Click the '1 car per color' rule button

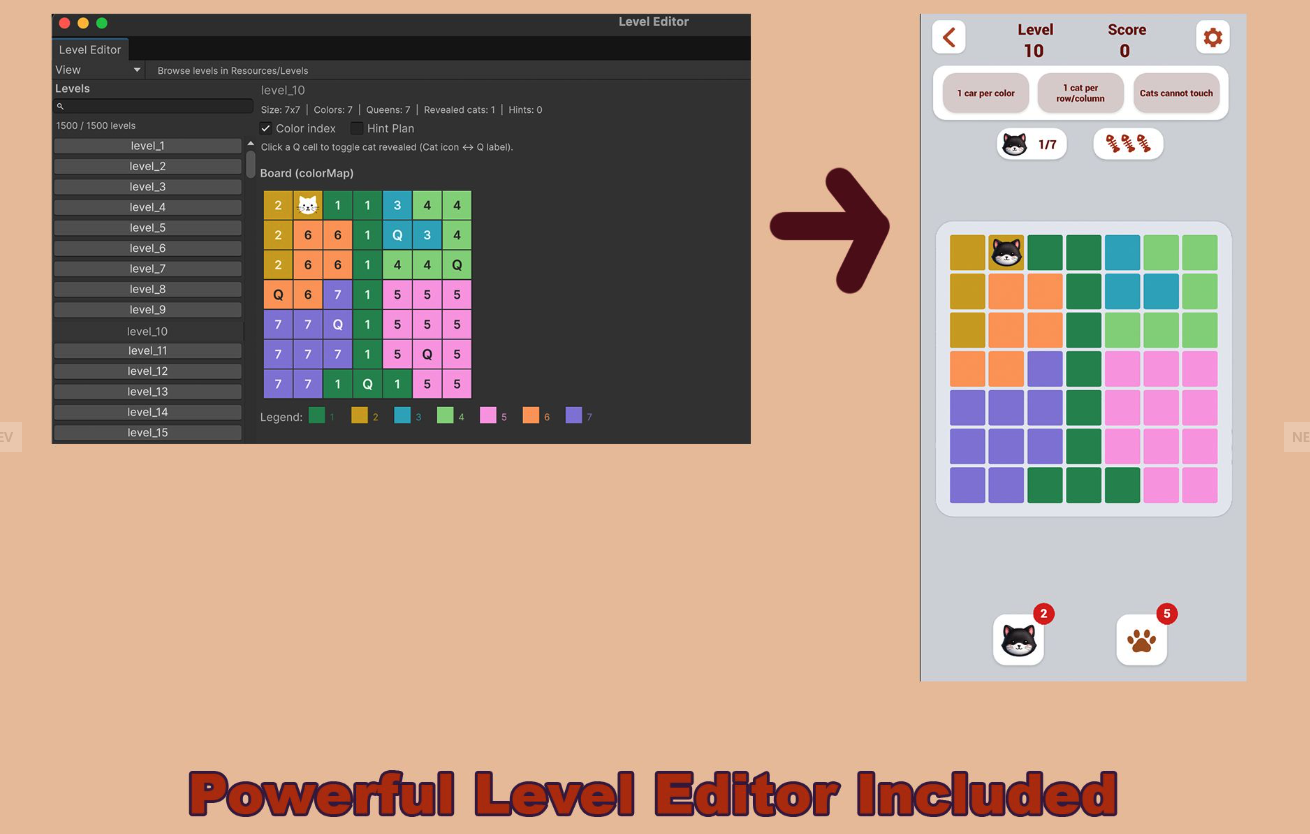point(986,93)
